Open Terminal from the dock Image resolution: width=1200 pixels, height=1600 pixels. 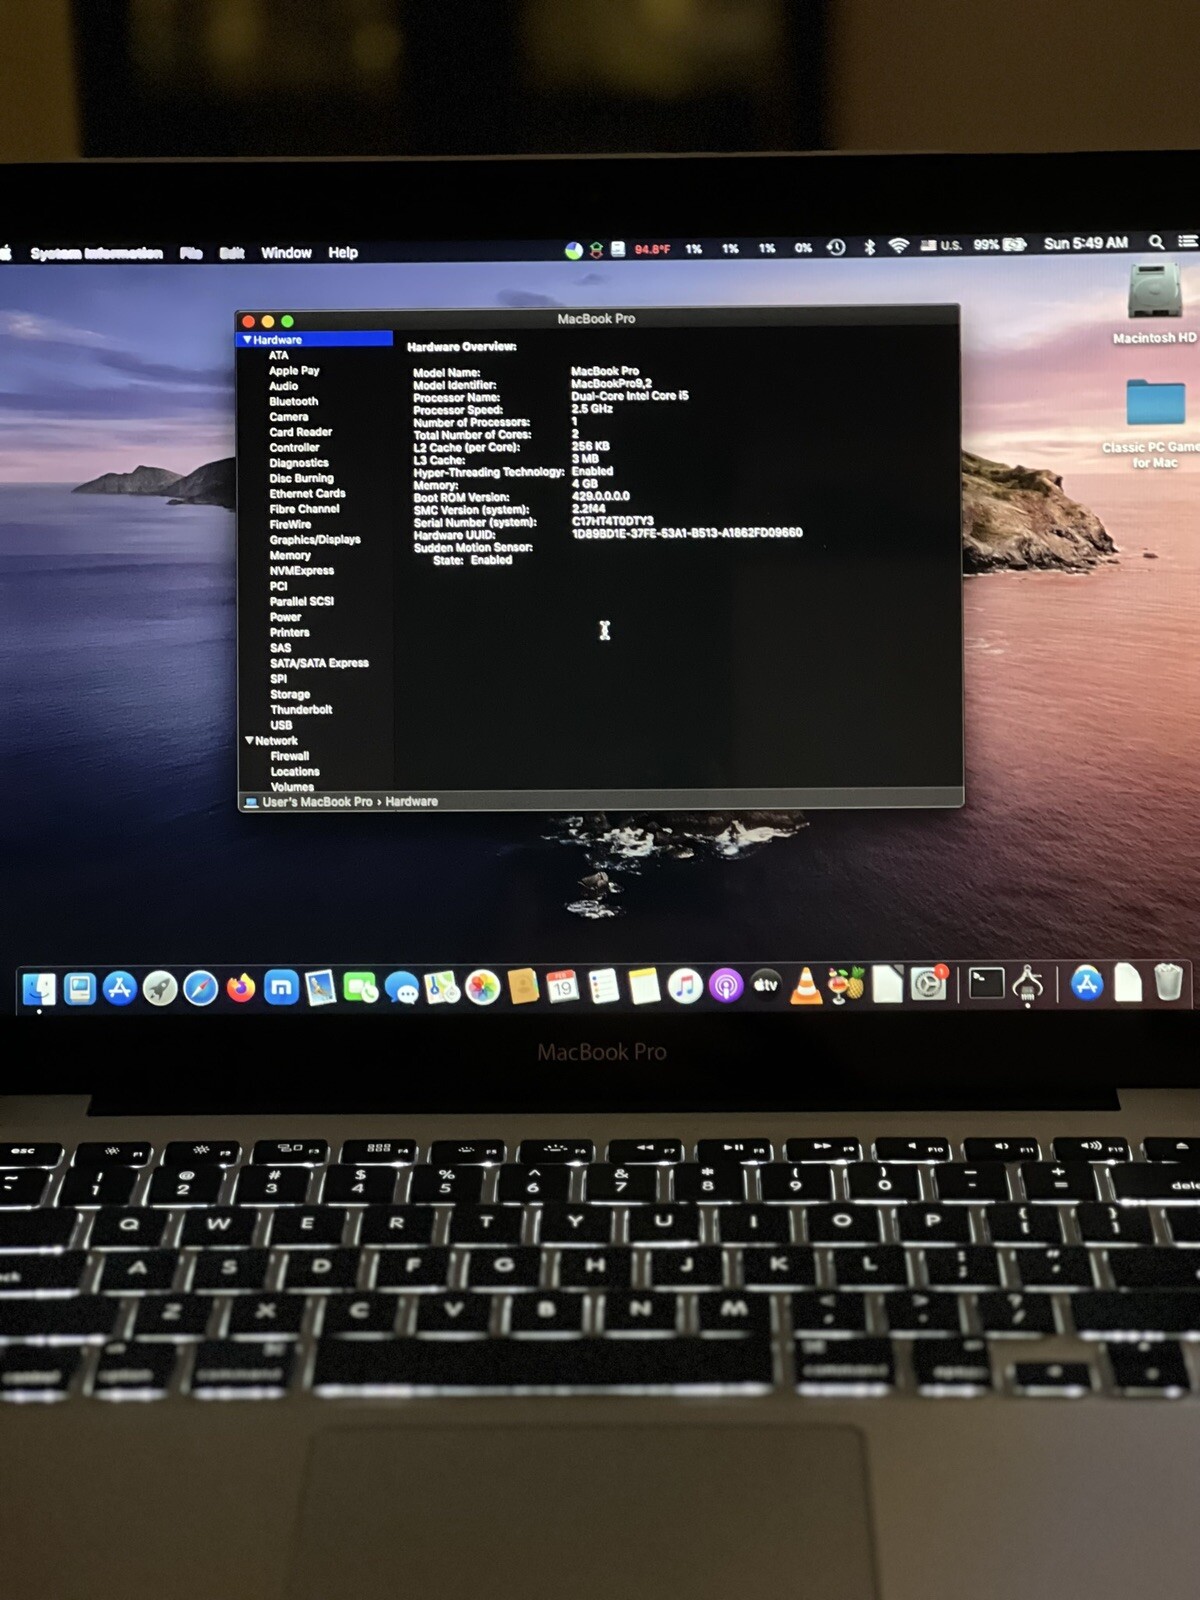pos(986,984)
